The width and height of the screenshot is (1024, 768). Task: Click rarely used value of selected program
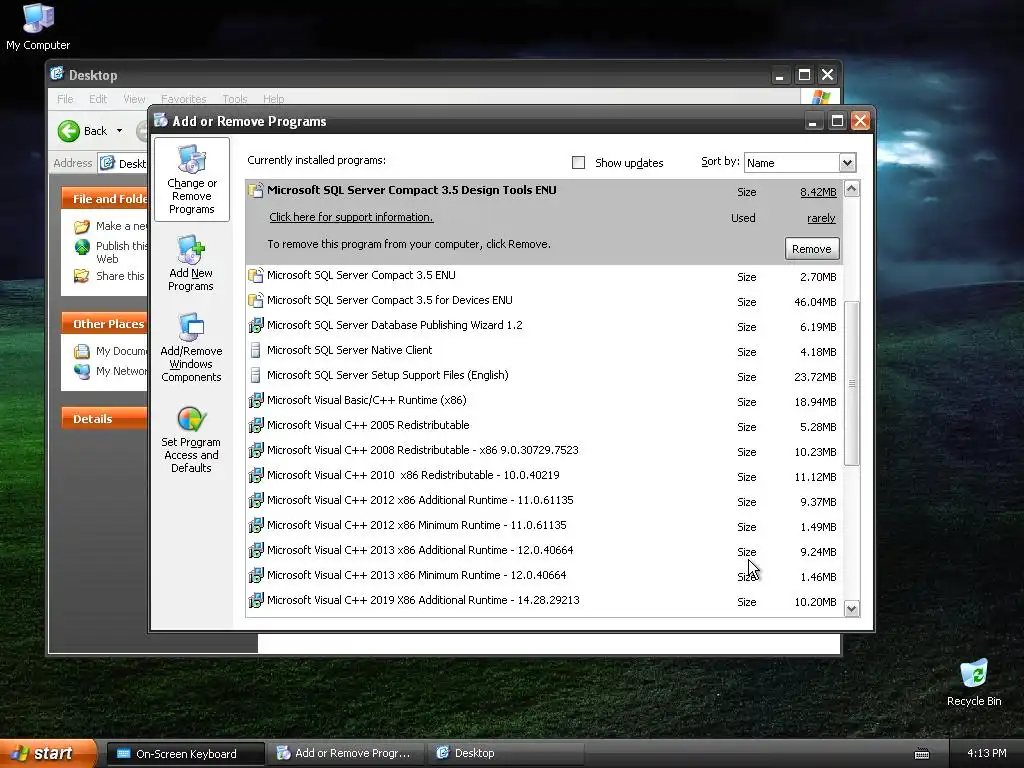[x=821, y=218]
